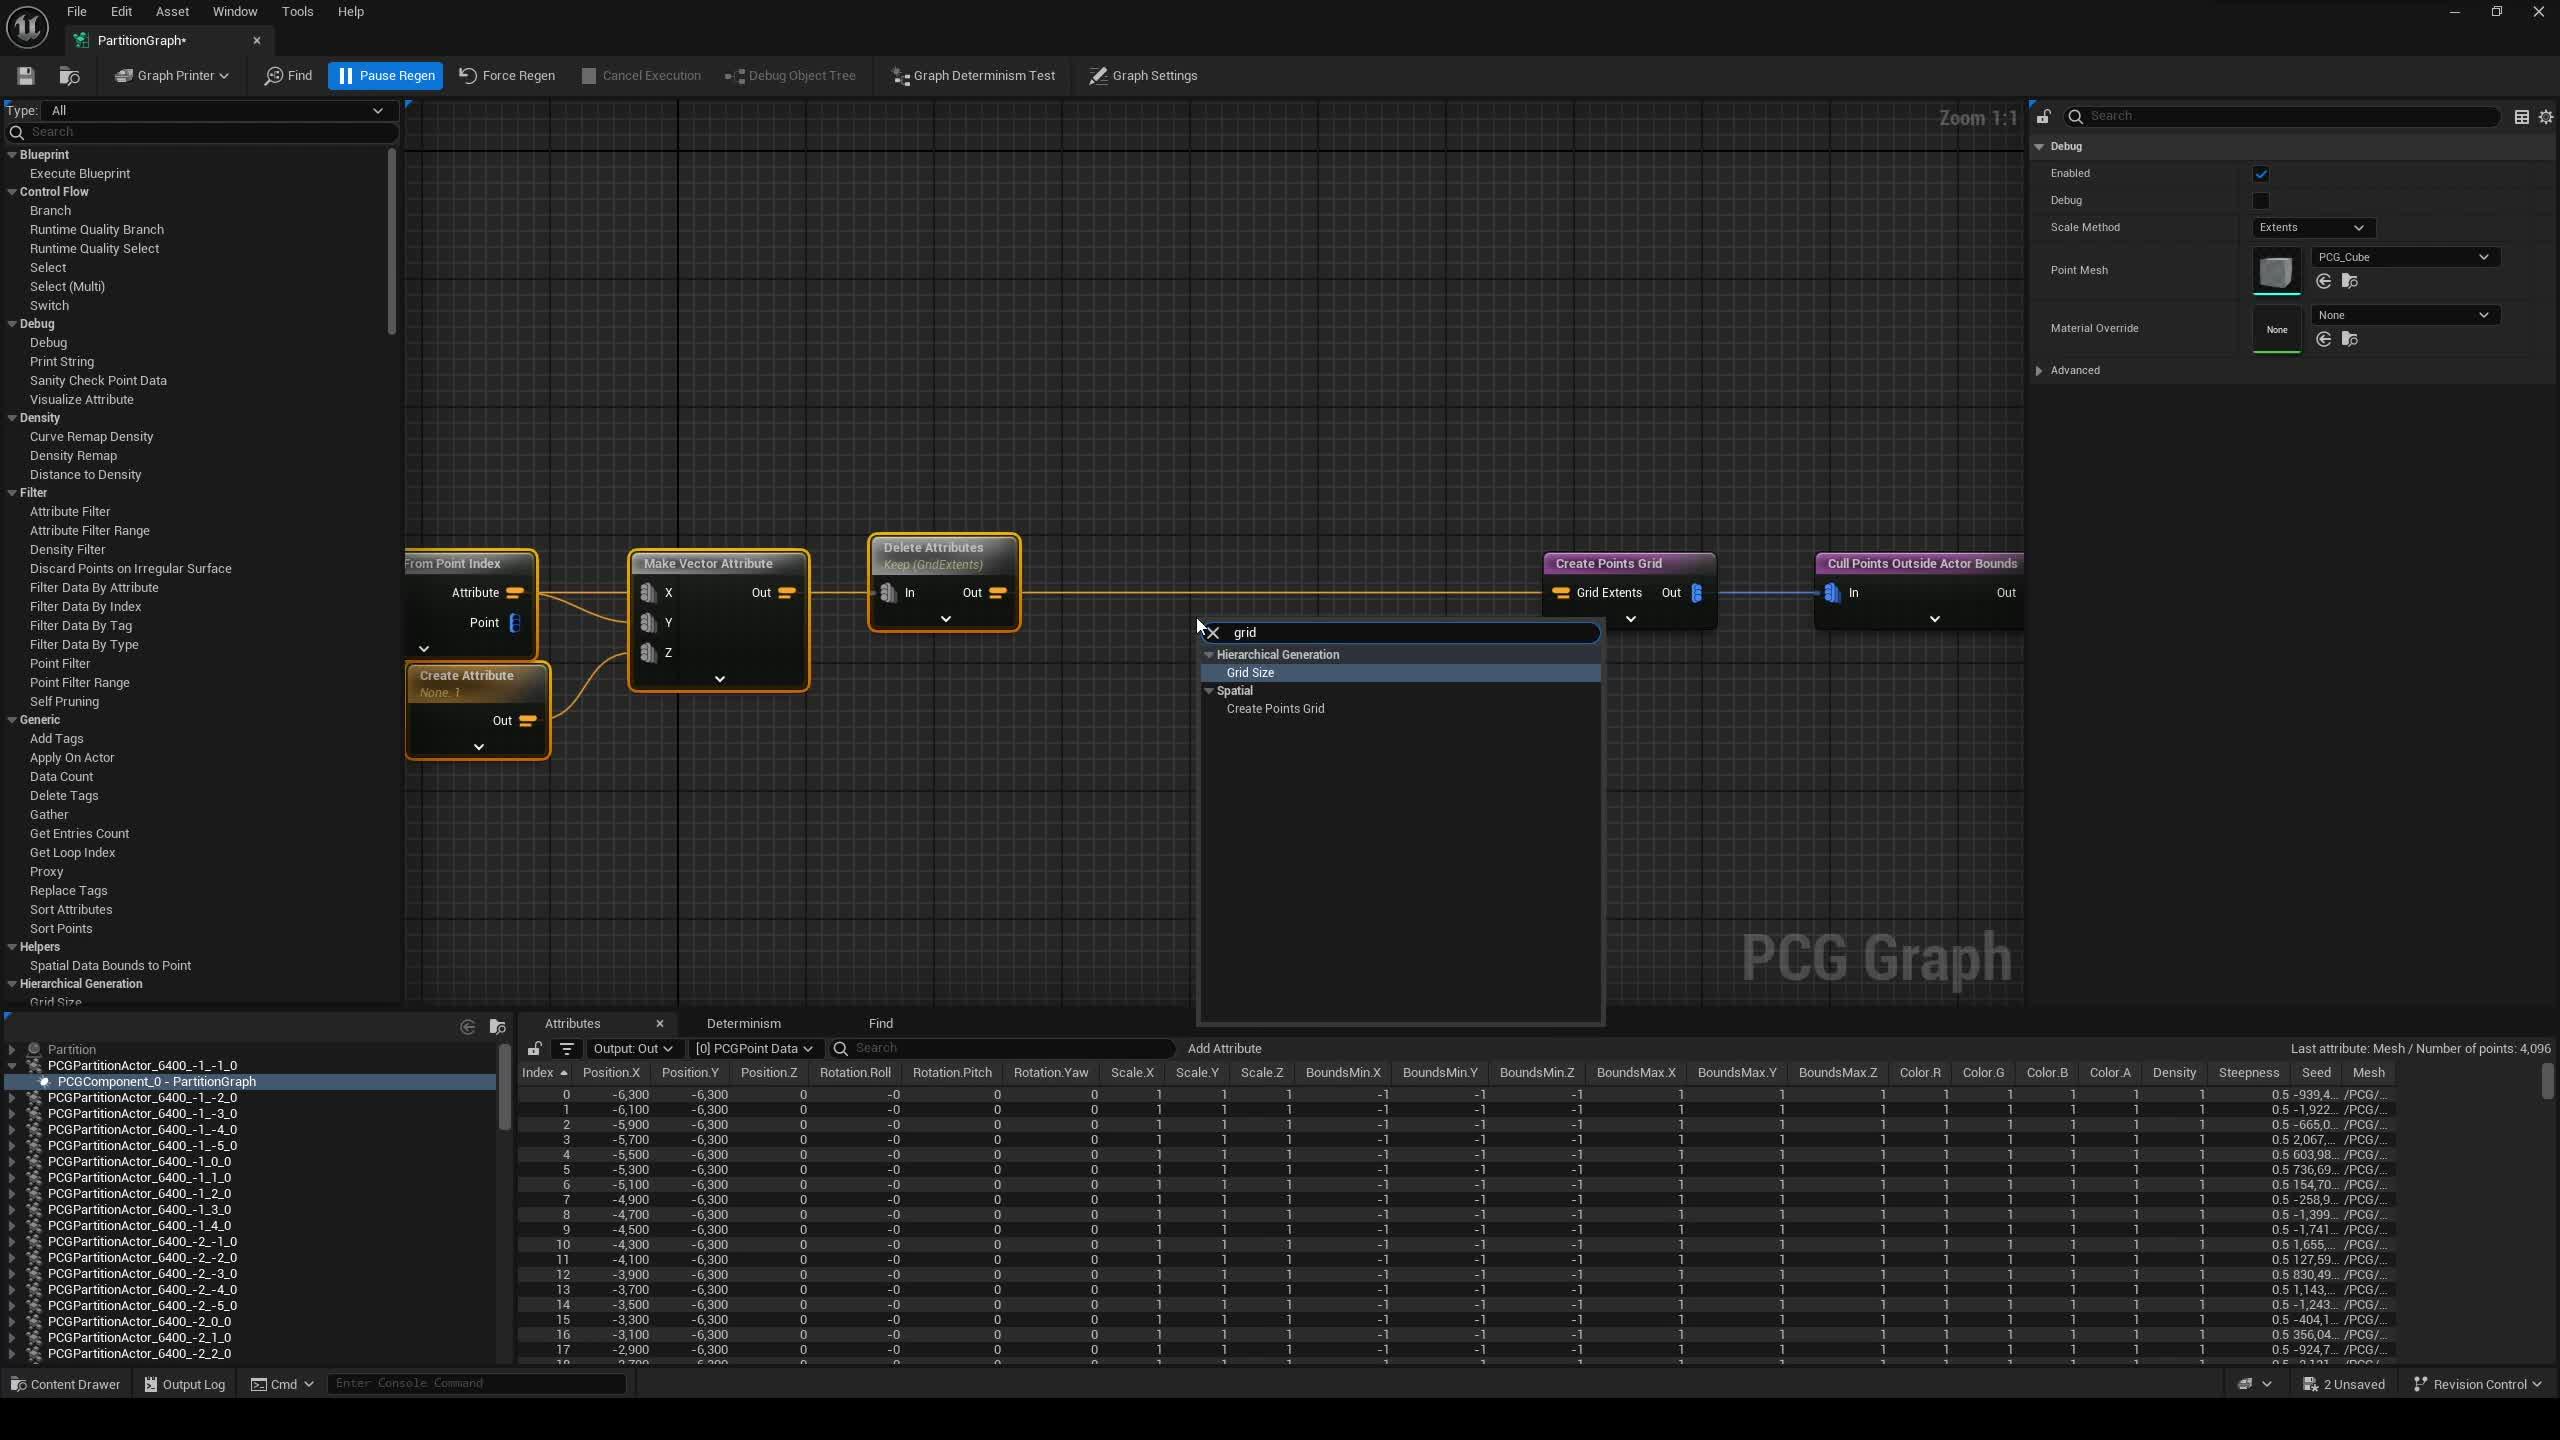This screenshot has height=1440, width=2560.
Task: Click the Graph Settings button
Action: click(x=1143, y=76)
